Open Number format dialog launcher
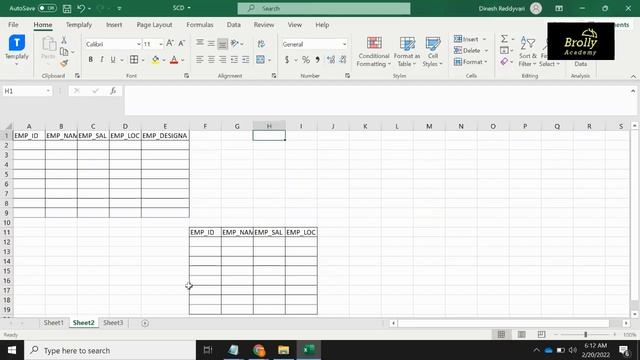 tap(347, 76)
